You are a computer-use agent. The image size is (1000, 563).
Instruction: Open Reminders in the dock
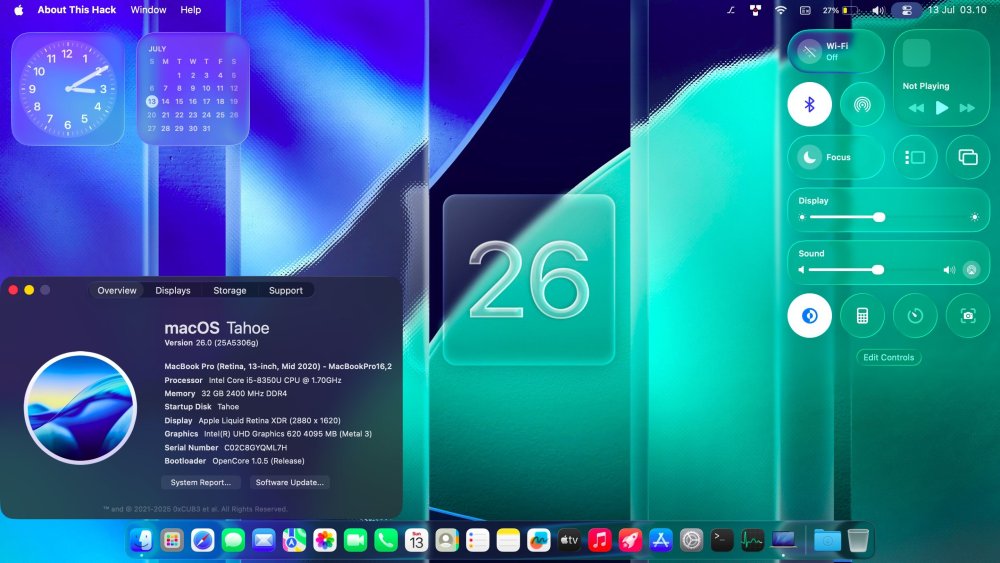[478, 541]
